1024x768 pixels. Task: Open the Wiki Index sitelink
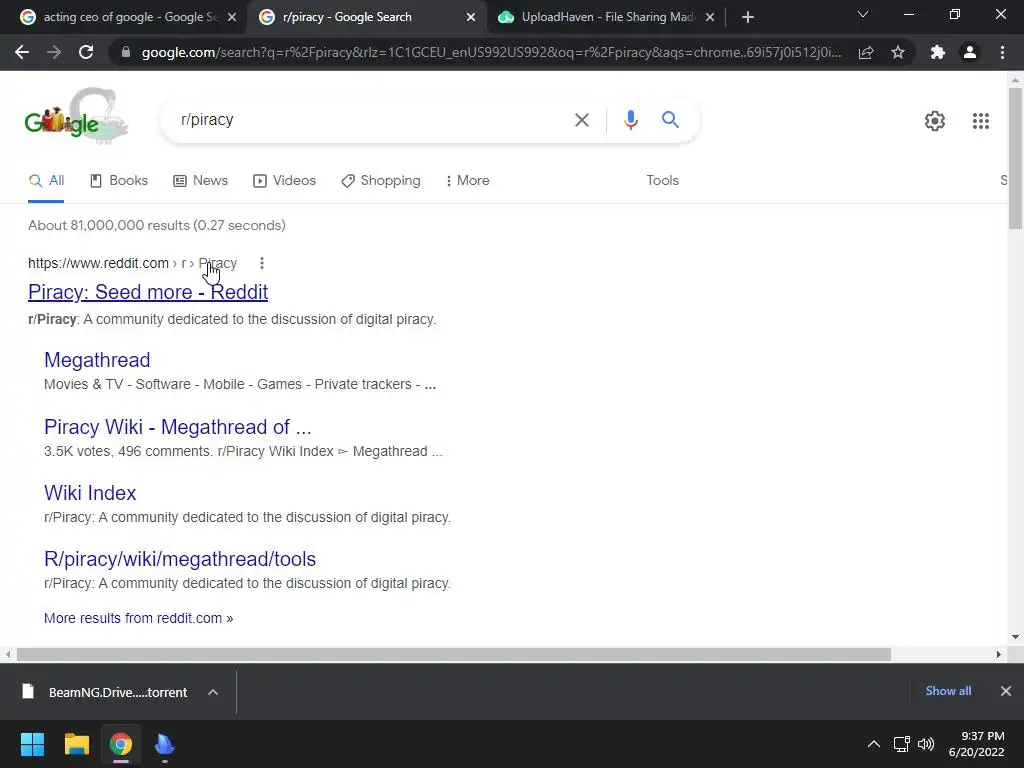90,493
